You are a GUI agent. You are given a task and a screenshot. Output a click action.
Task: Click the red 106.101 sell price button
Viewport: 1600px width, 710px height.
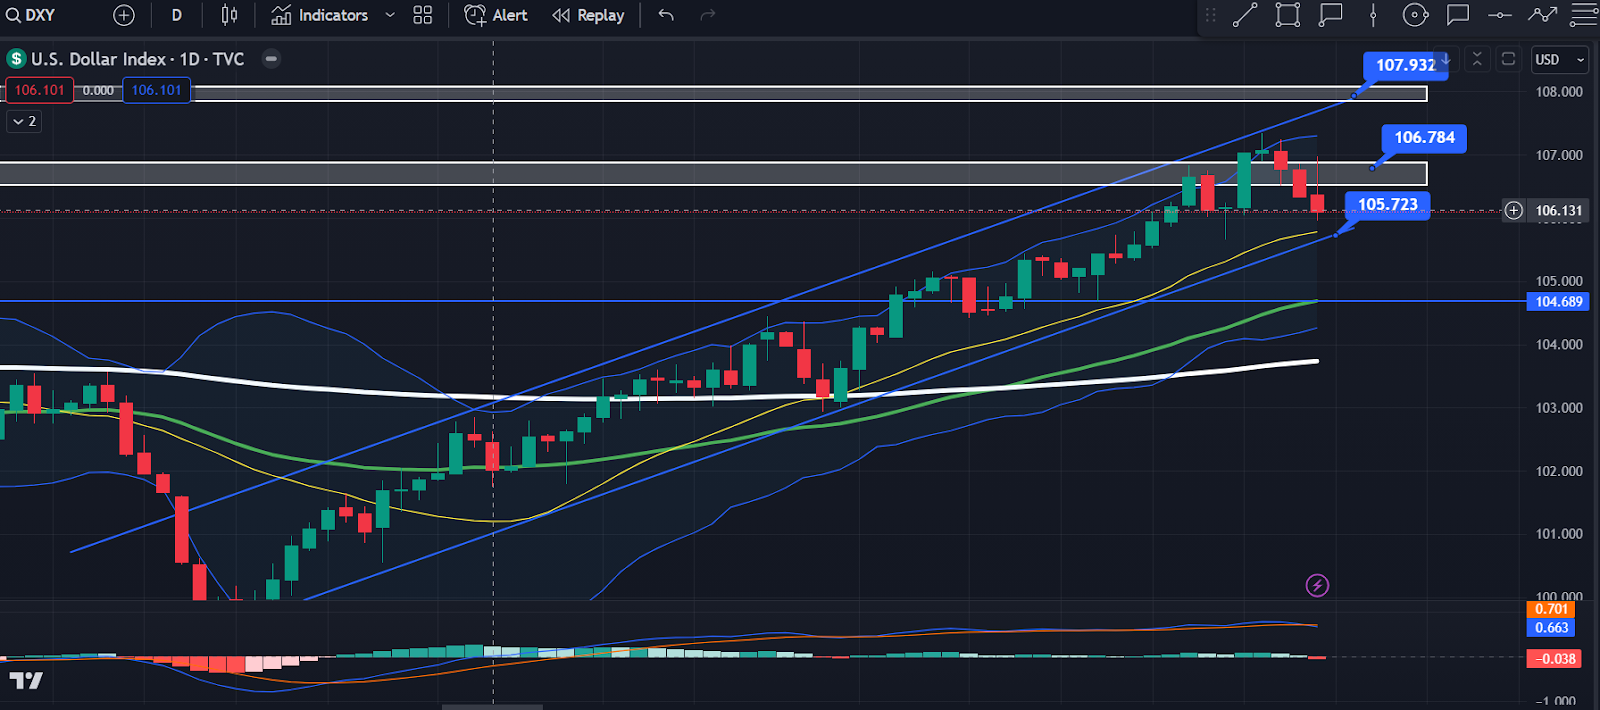[x=40, y=90]
